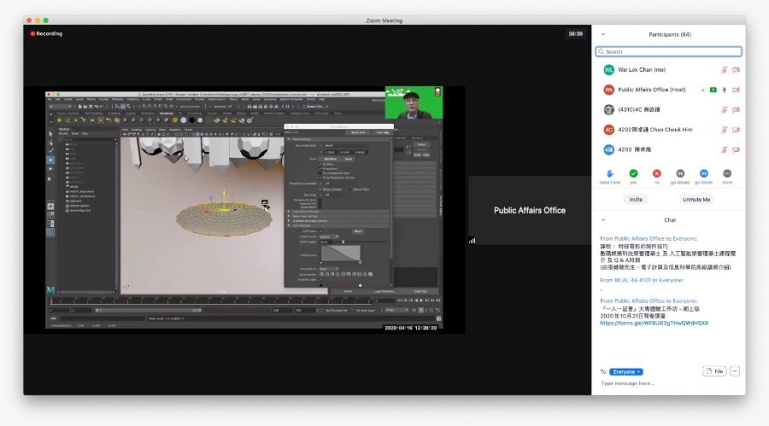Click the File button in chat
The image size is (769, 426).
(x=714, y=371)
